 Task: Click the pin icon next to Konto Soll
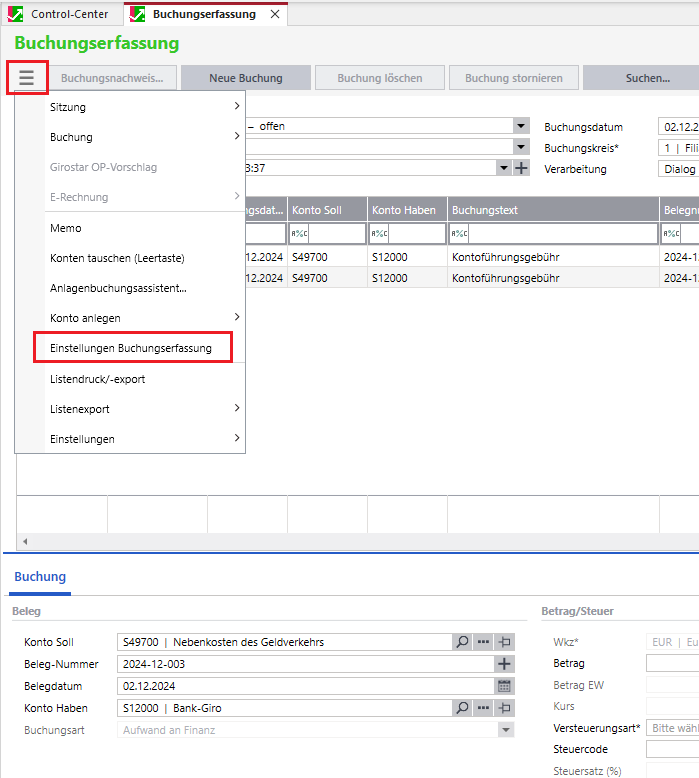504,642
